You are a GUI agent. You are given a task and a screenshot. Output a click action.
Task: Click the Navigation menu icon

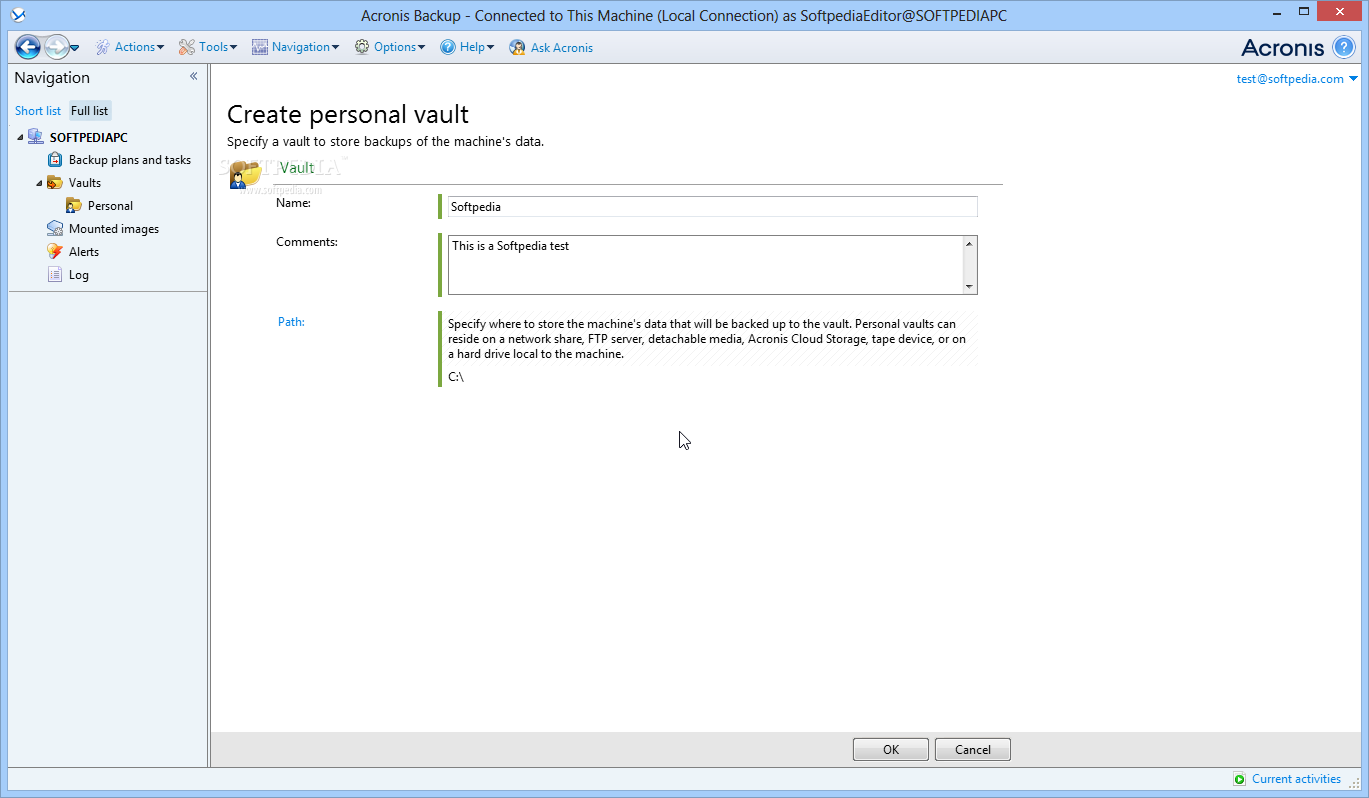[x=260, y=47]
